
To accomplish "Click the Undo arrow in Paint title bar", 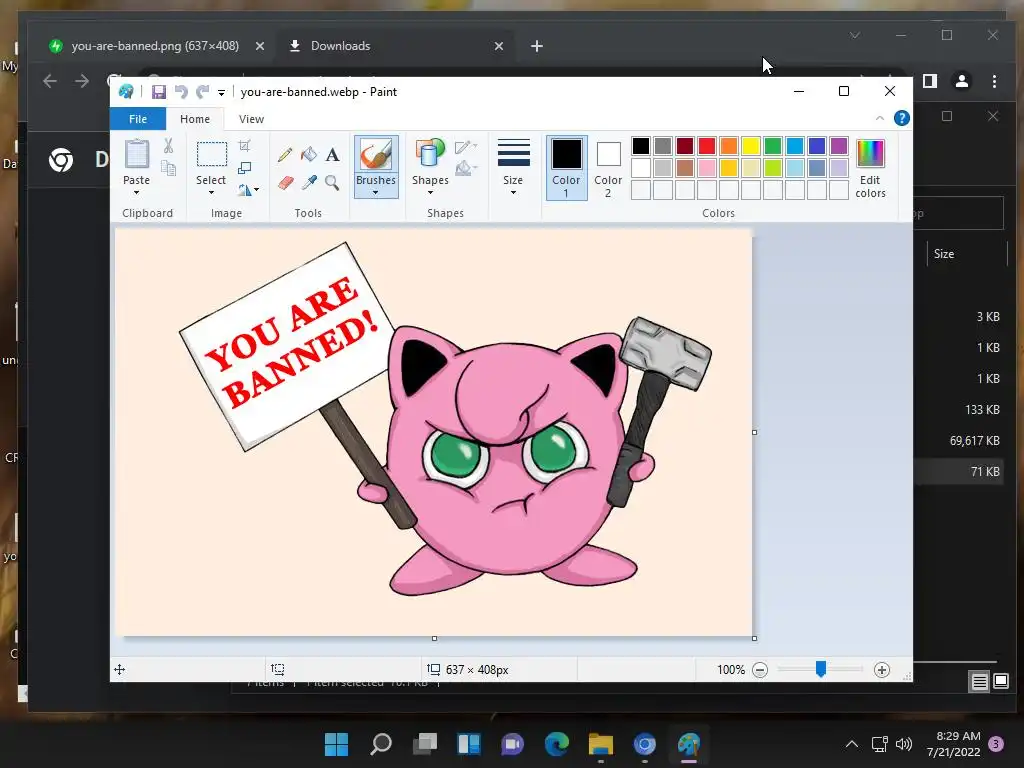I will coord(181,92).
